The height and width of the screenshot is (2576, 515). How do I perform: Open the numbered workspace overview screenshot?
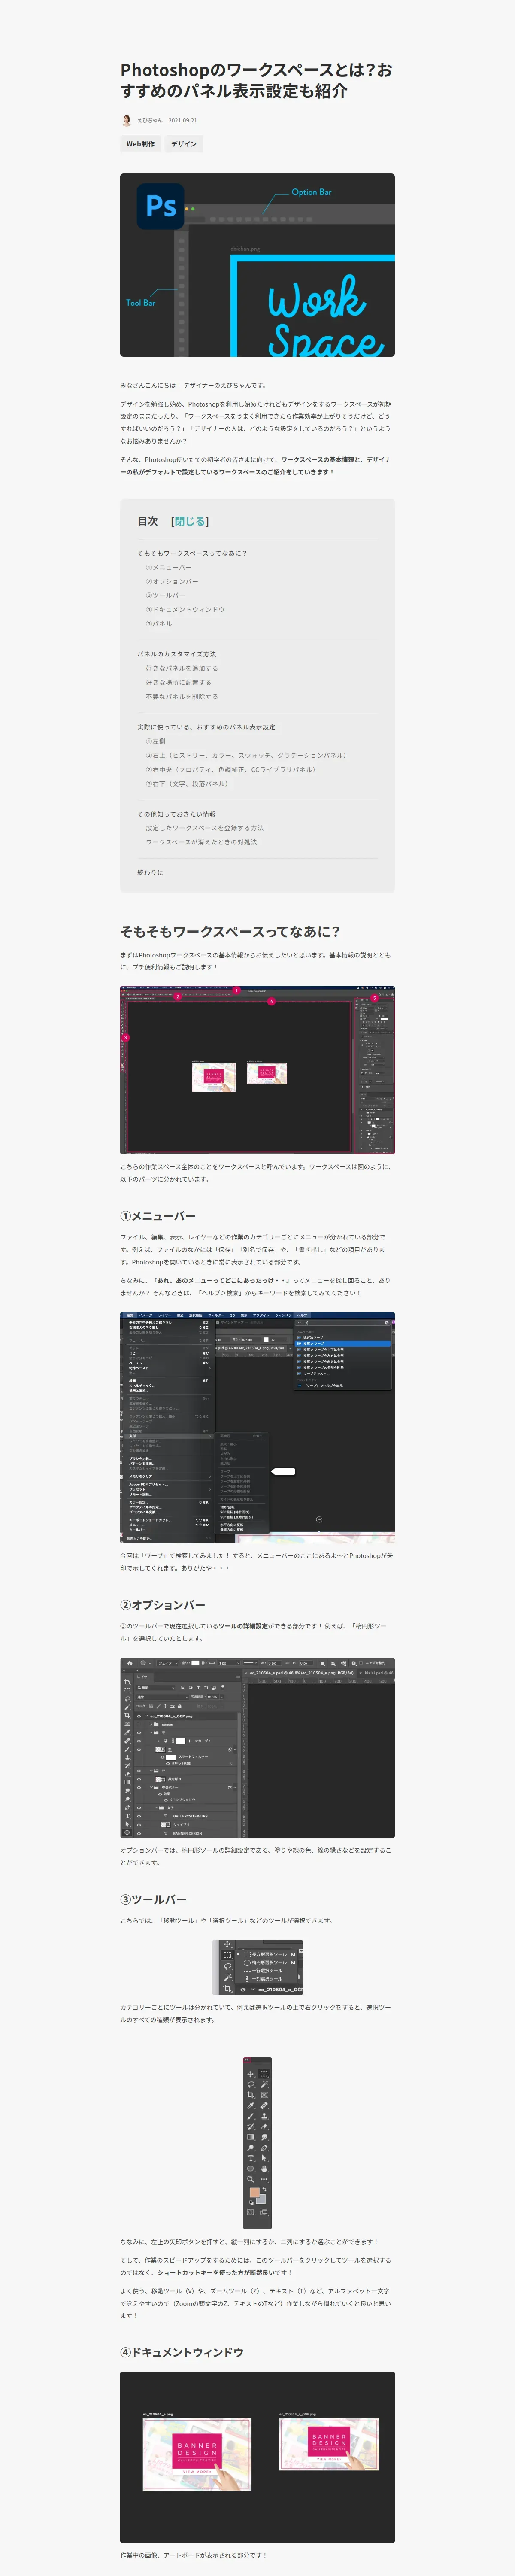coord(257,1070)
